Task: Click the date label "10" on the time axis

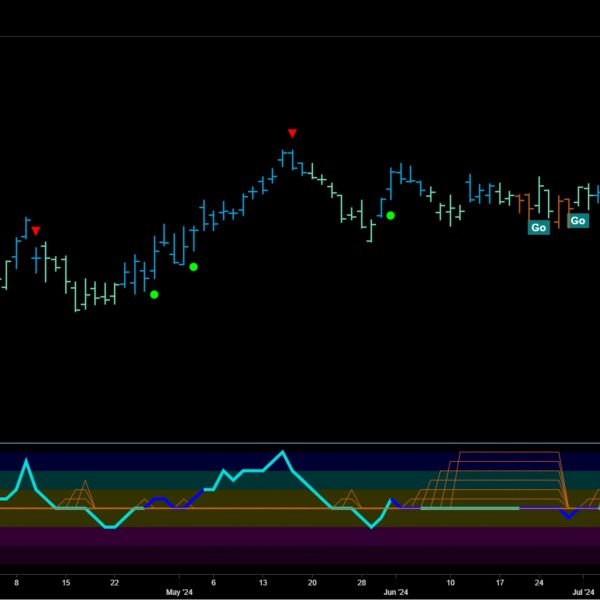Action: click(x=450, y=583)
